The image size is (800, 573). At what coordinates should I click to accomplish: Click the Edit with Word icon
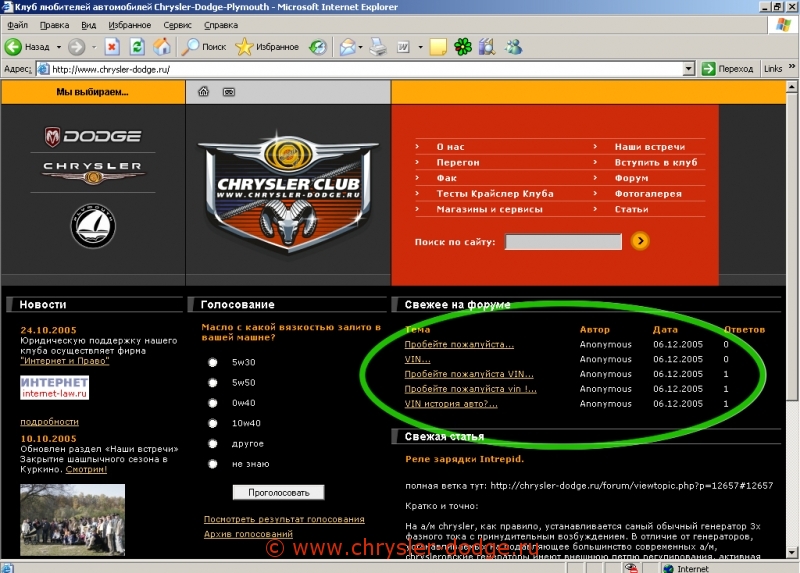tap(403, 47)
